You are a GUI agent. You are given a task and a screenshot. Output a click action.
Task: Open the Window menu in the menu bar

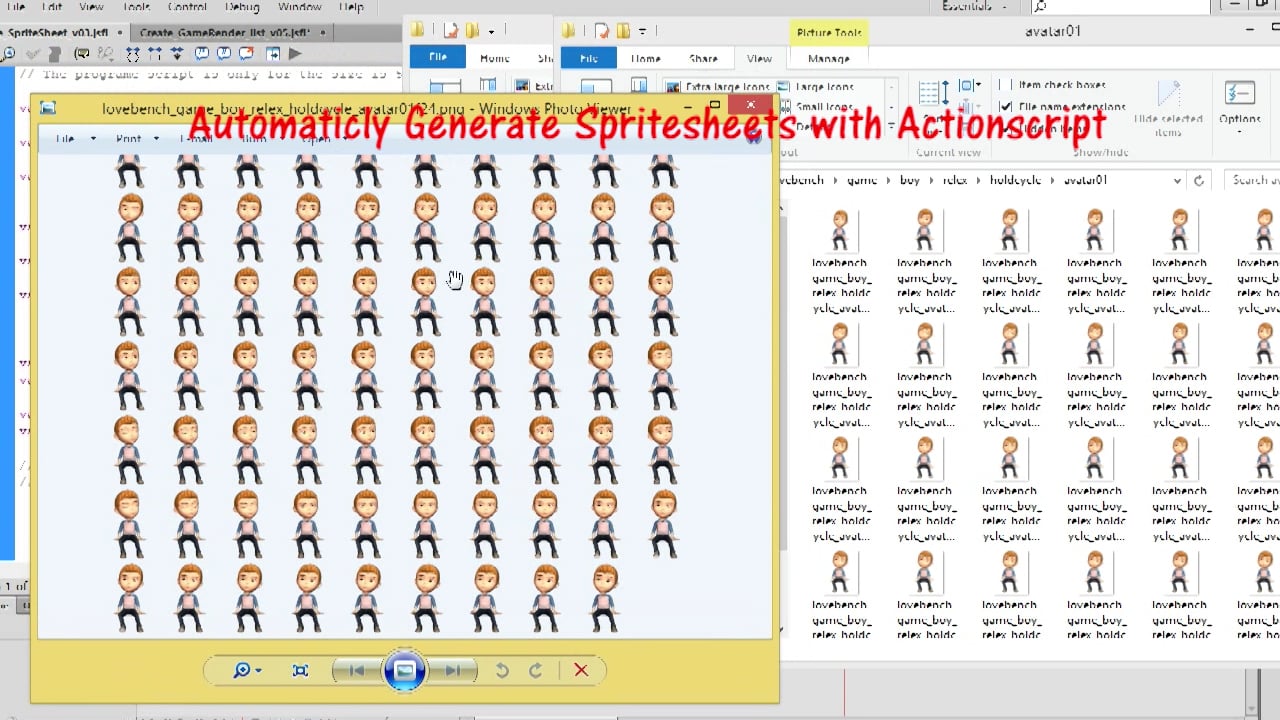(299, 7)
